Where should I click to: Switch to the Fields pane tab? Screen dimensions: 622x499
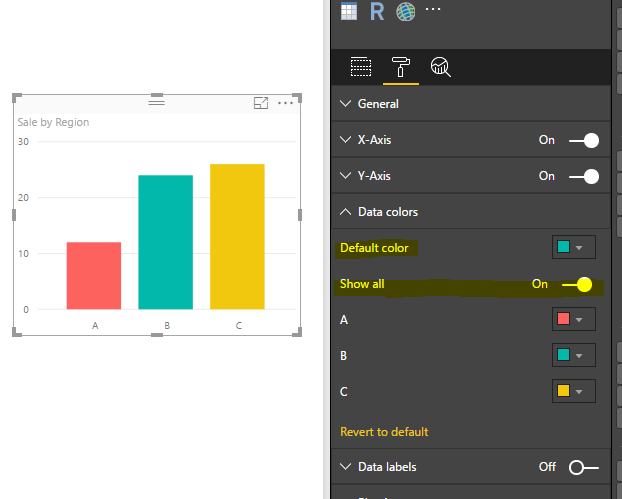pos(361,67)
